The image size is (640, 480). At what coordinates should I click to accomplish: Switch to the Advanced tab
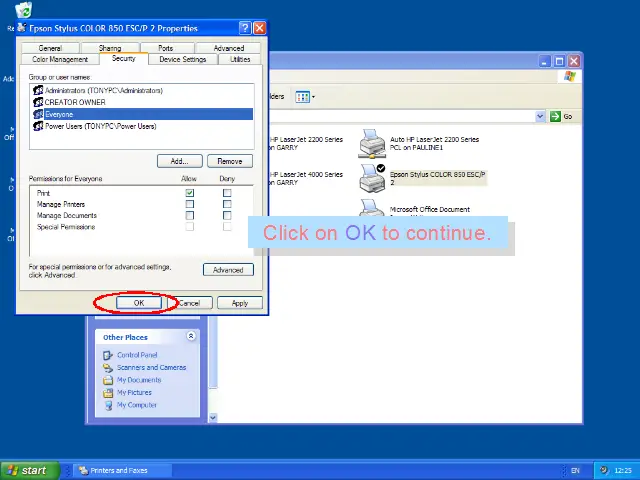point(229,48)
